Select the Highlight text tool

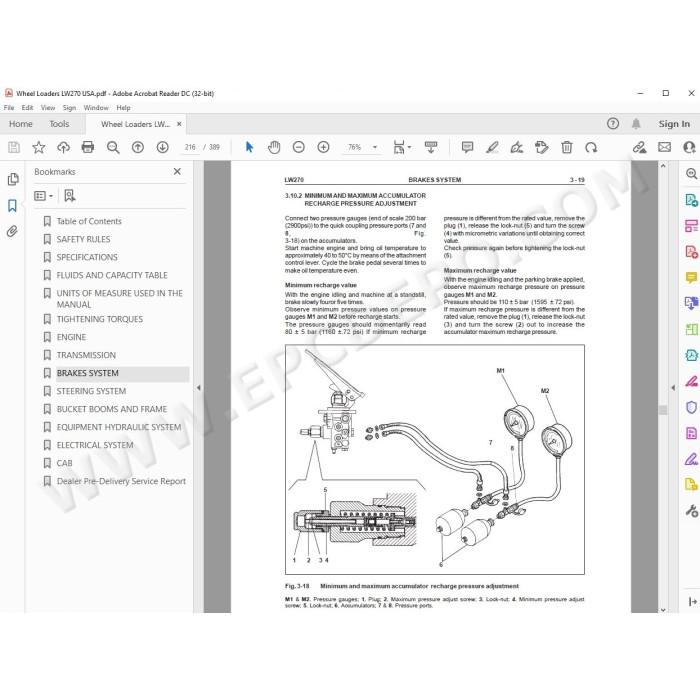click(492, 147)
